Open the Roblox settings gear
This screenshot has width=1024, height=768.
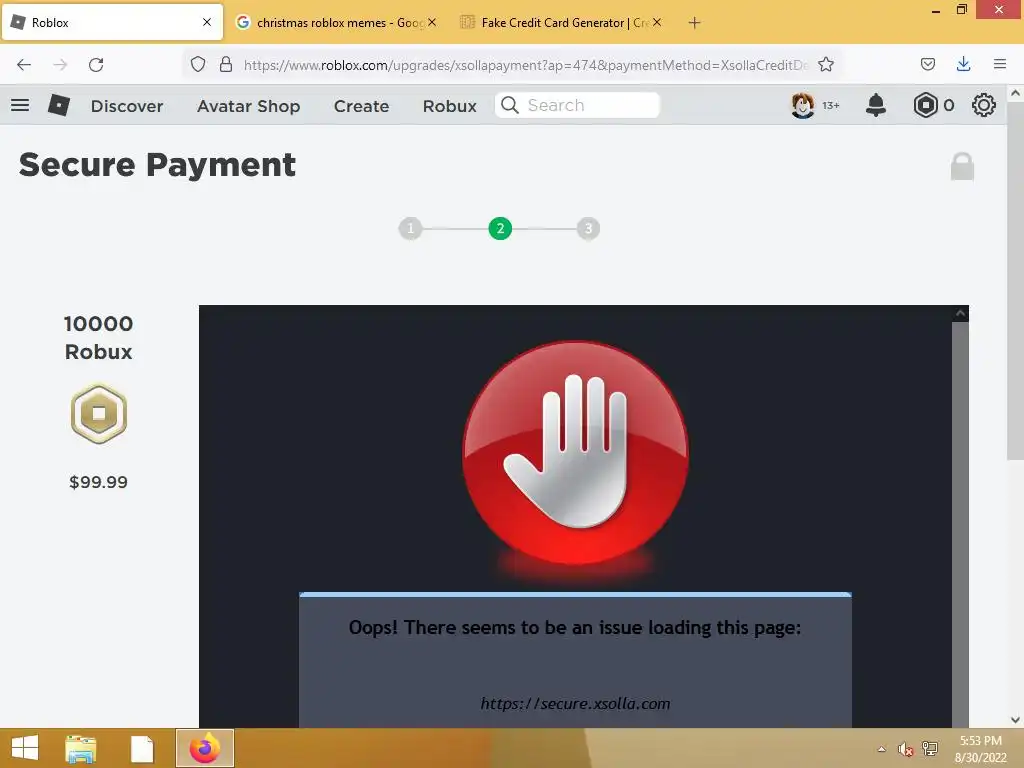click(984, 105)
